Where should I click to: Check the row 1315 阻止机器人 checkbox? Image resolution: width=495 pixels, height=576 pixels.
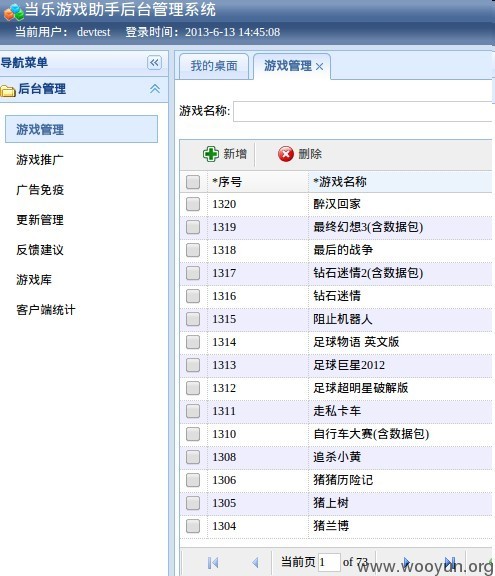(193, 319)
